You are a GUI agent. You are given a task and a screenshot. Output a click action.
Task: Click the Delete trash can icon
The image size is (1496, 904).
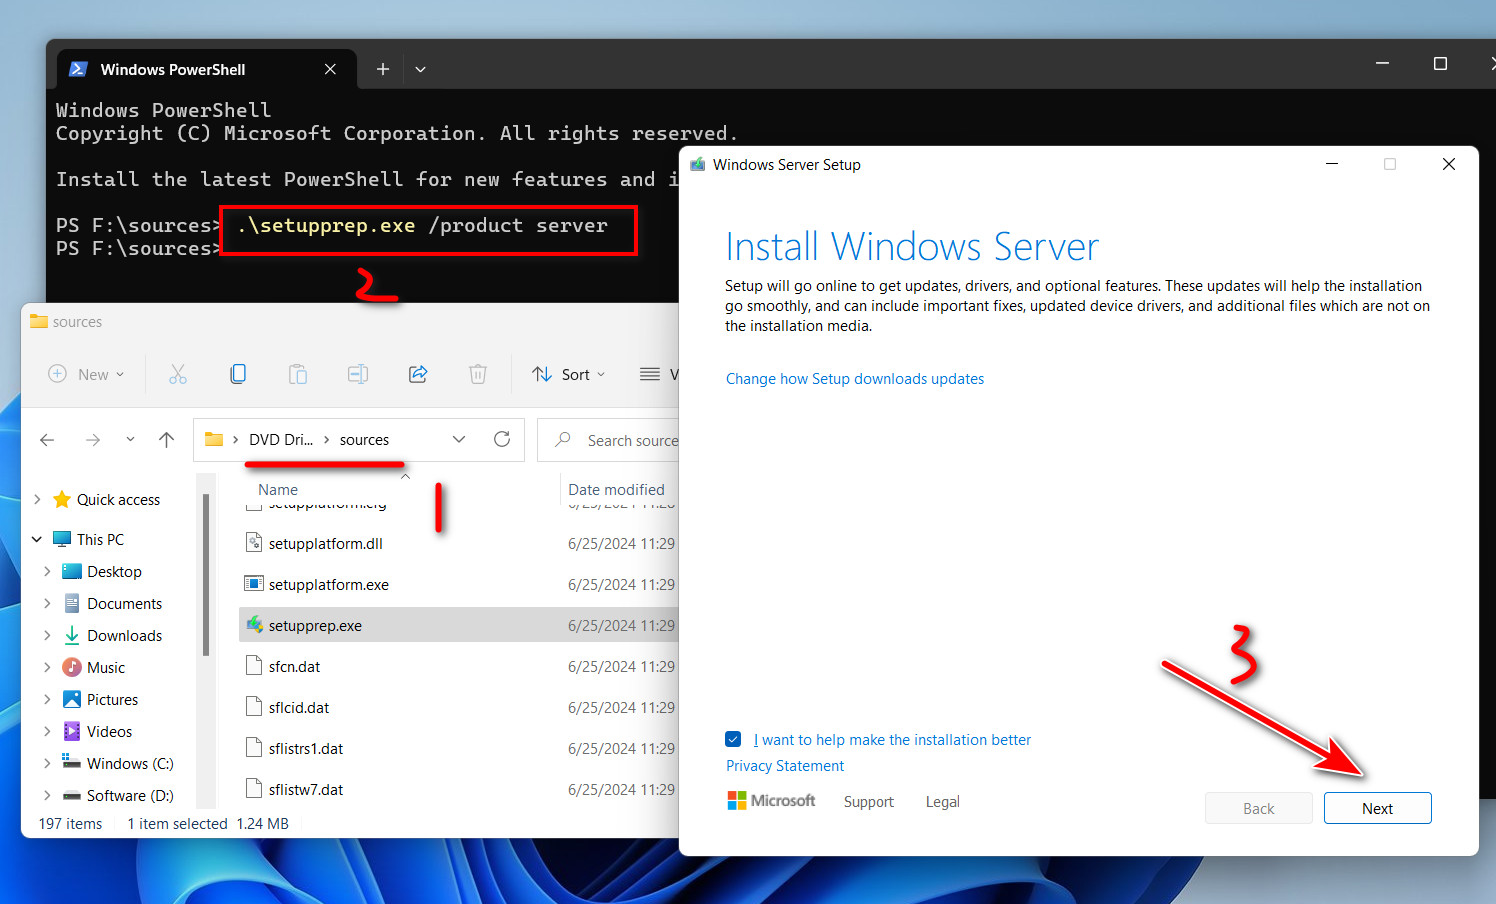478,374
